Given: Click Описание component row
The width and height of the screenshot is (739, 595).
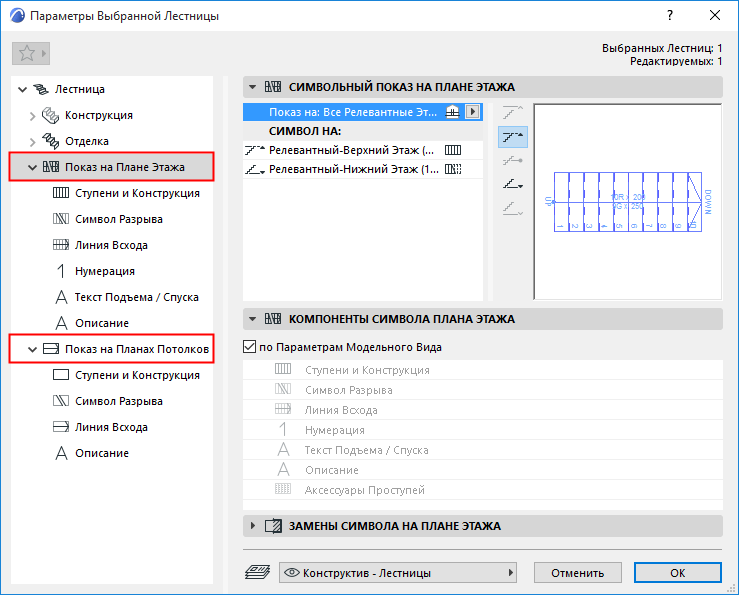Looking at the screenshot, I should pos(483,470).
